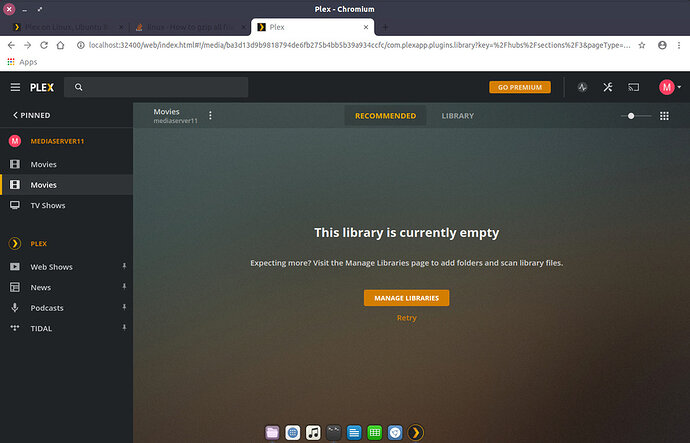Open the Files app in the dock
The width and height of the screenshot is (690, 443).
pos(272,432)
